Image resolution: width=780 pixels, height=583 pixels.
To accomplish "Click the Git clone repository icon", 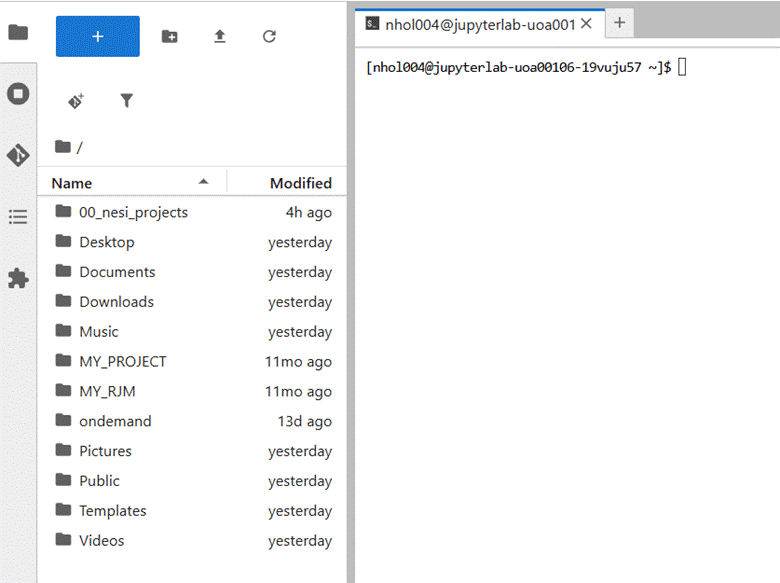I will click(x=76, y=101).
